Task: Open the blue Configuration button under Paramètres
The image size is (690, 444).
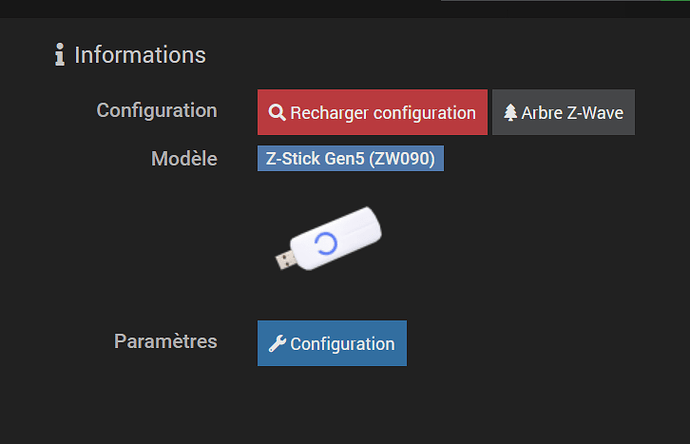Action: pos(332,343)
